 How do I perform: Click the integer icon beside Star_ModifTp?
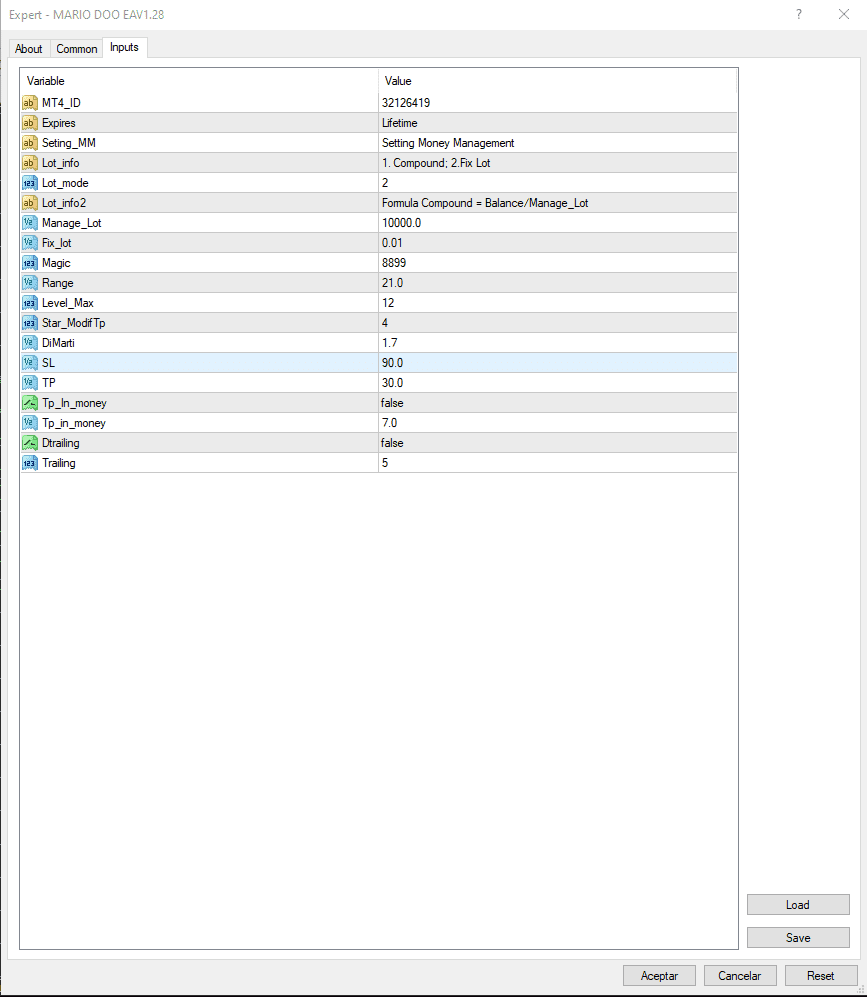click(x=30, y=323)
